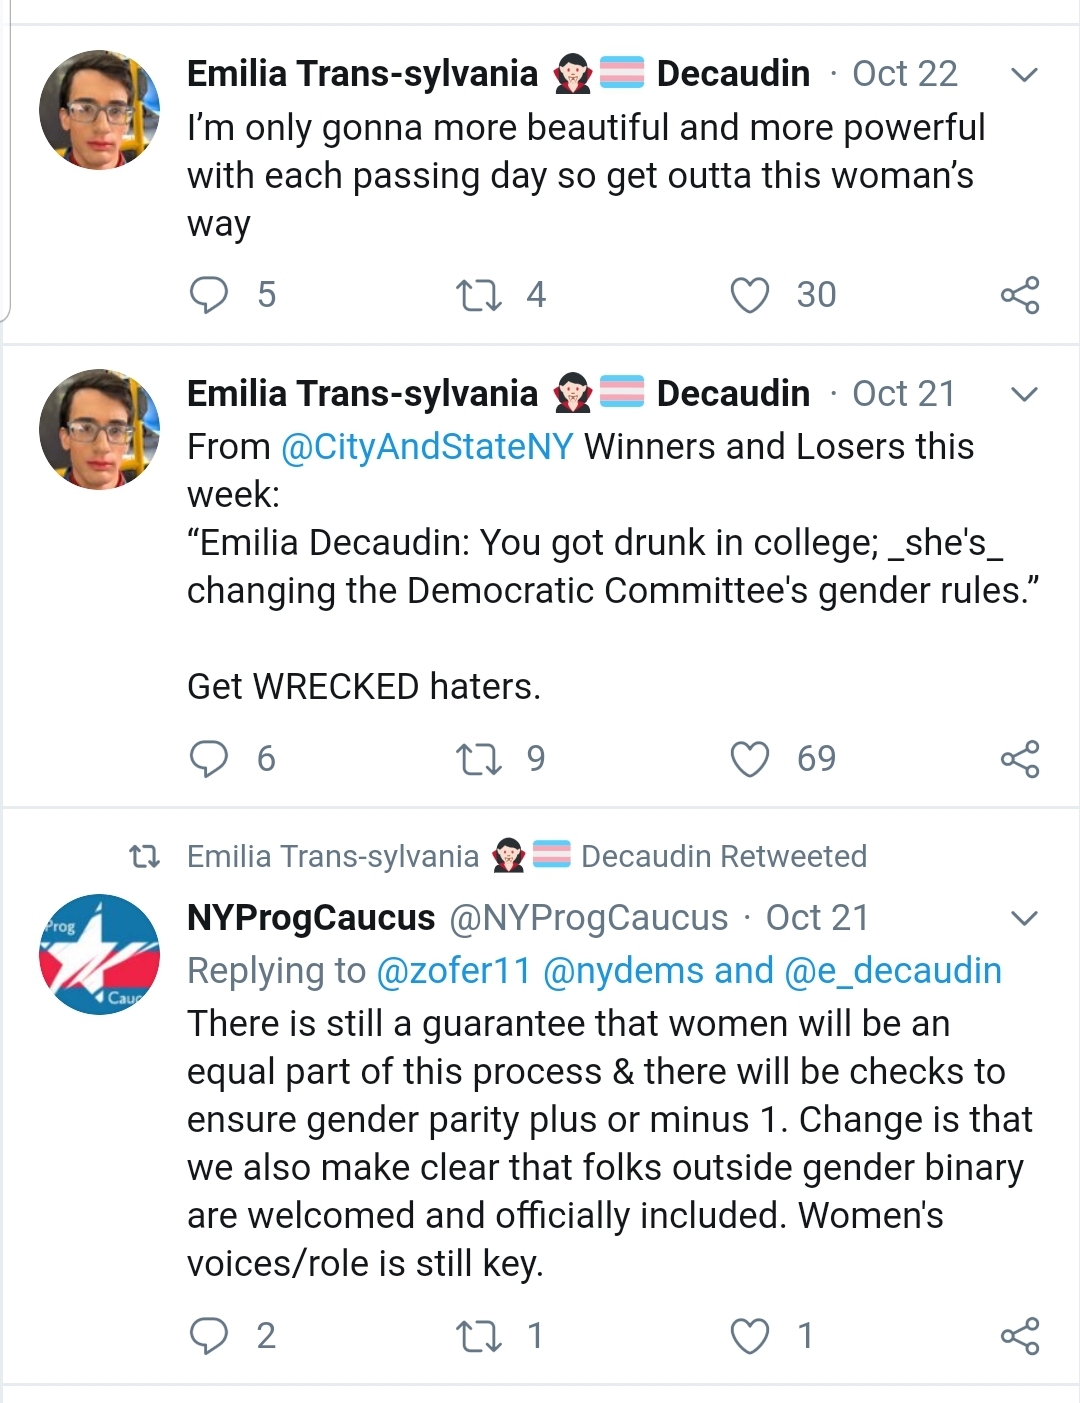Expand the menu chevron on Emilia's Oct 21 tweet
This screenshot has height=1403, width=1080.
point(1024,394)
